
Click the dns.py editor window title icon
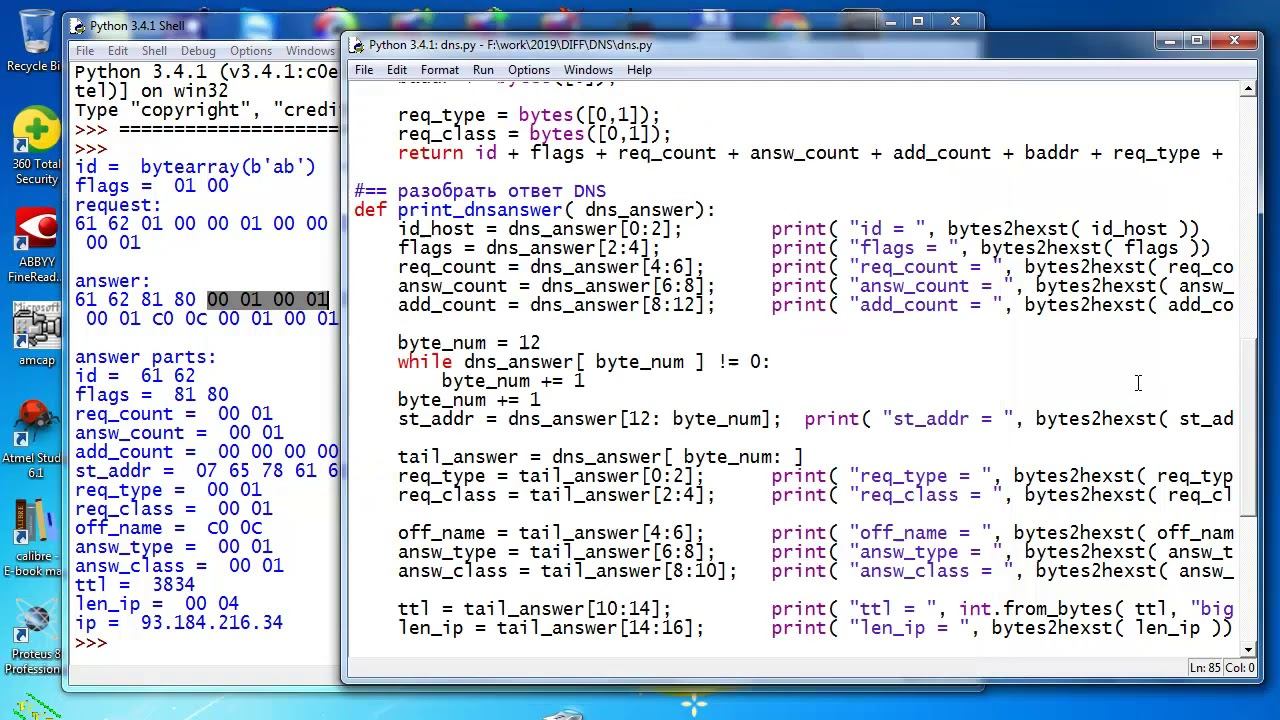tap(357, 45)
